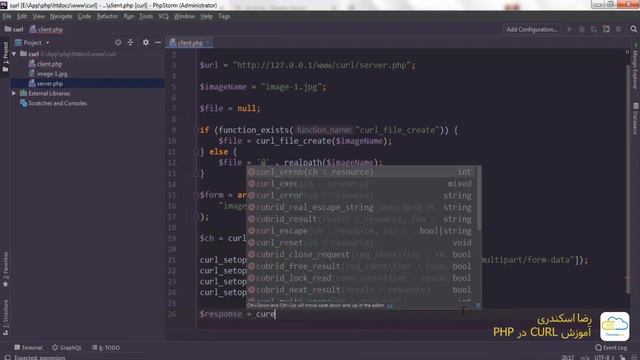This screenshot has width=640, height=360.
Task: Open the GraphQL tool window
Action: 67,348
